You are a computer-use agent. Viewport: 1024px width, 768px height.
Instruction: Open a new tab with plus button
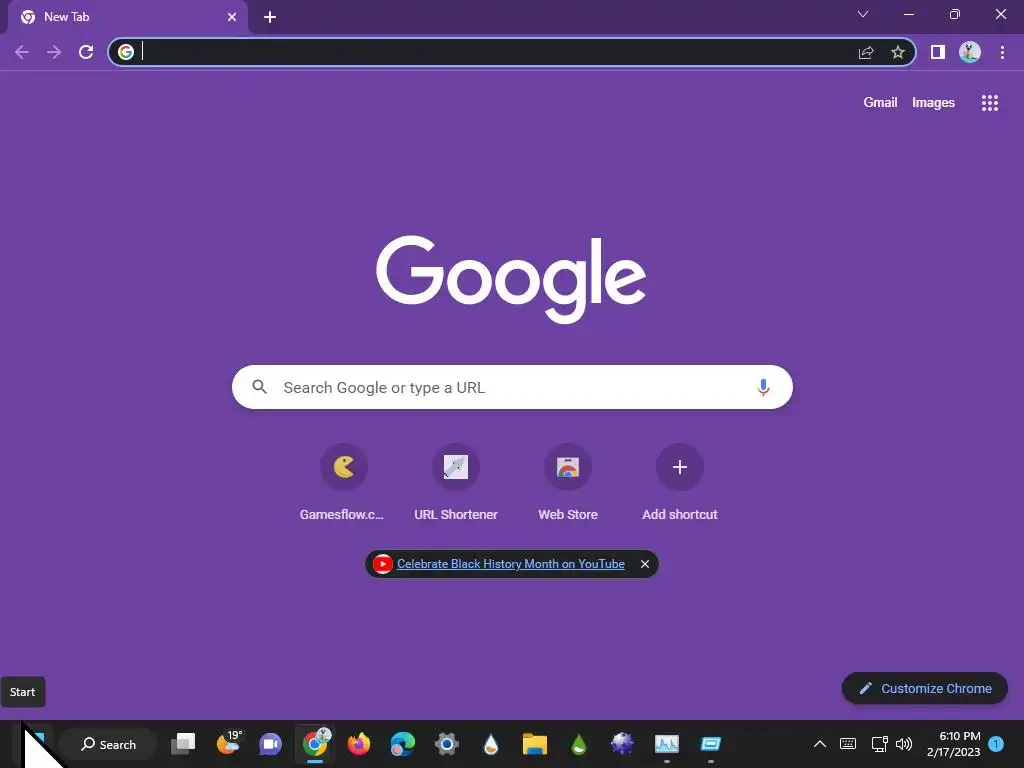(270, 17)
